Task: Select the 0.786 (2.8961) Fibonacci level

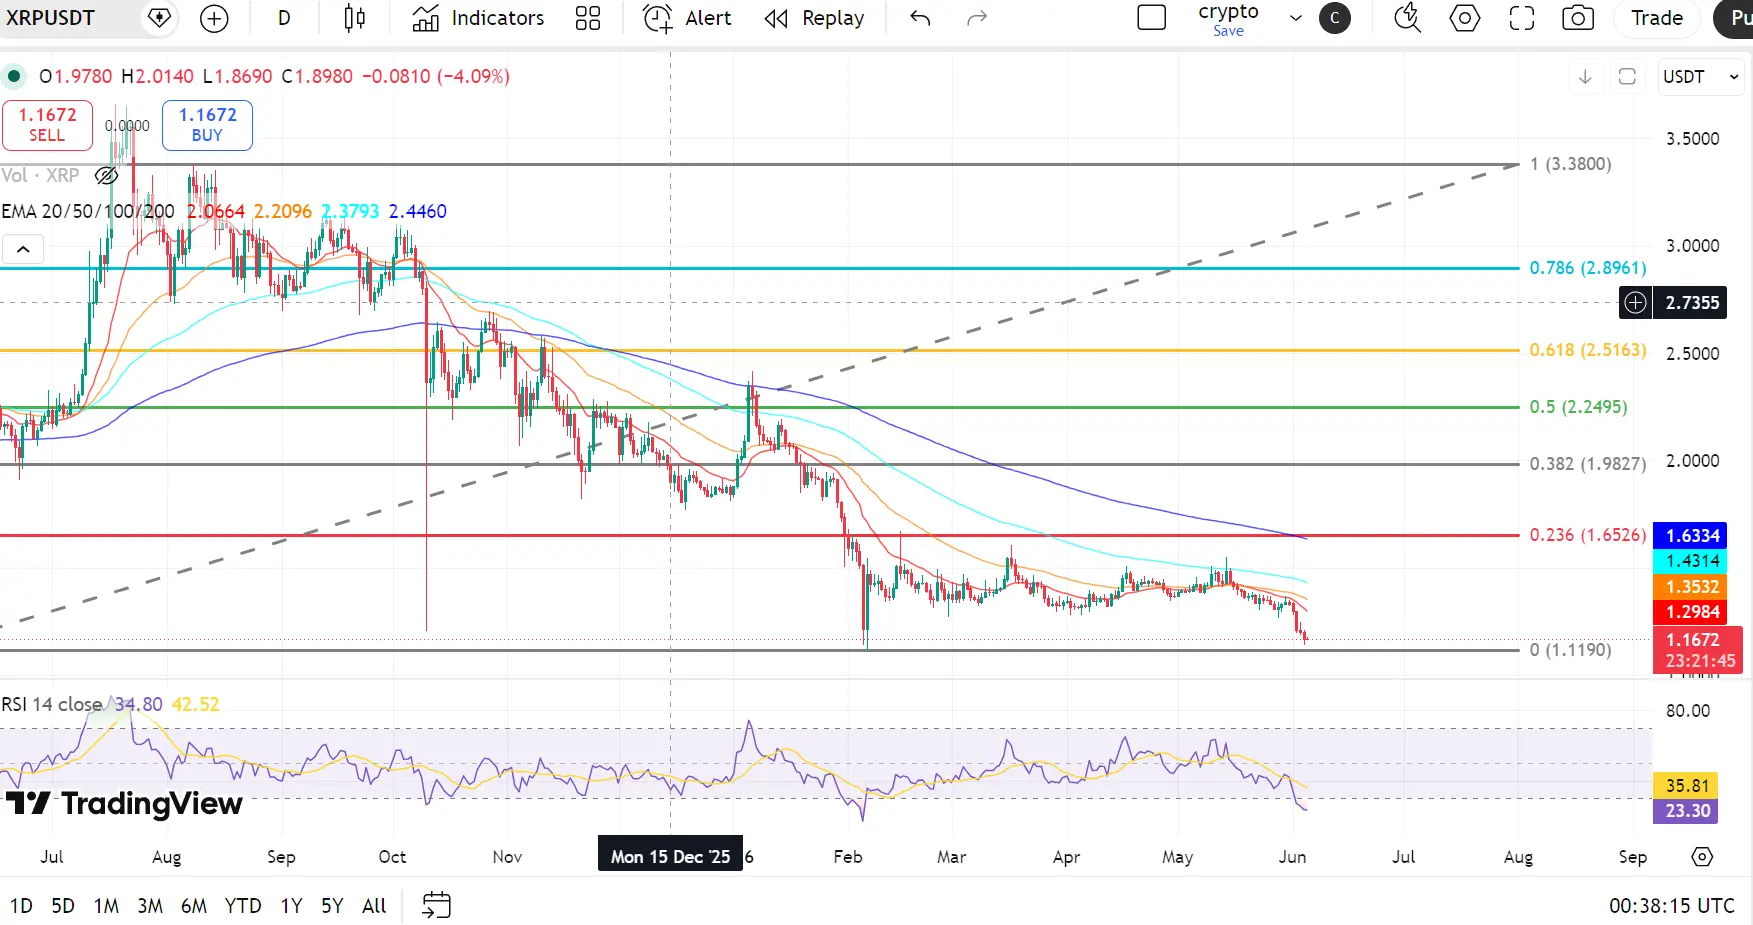Action: [1588, 268]
